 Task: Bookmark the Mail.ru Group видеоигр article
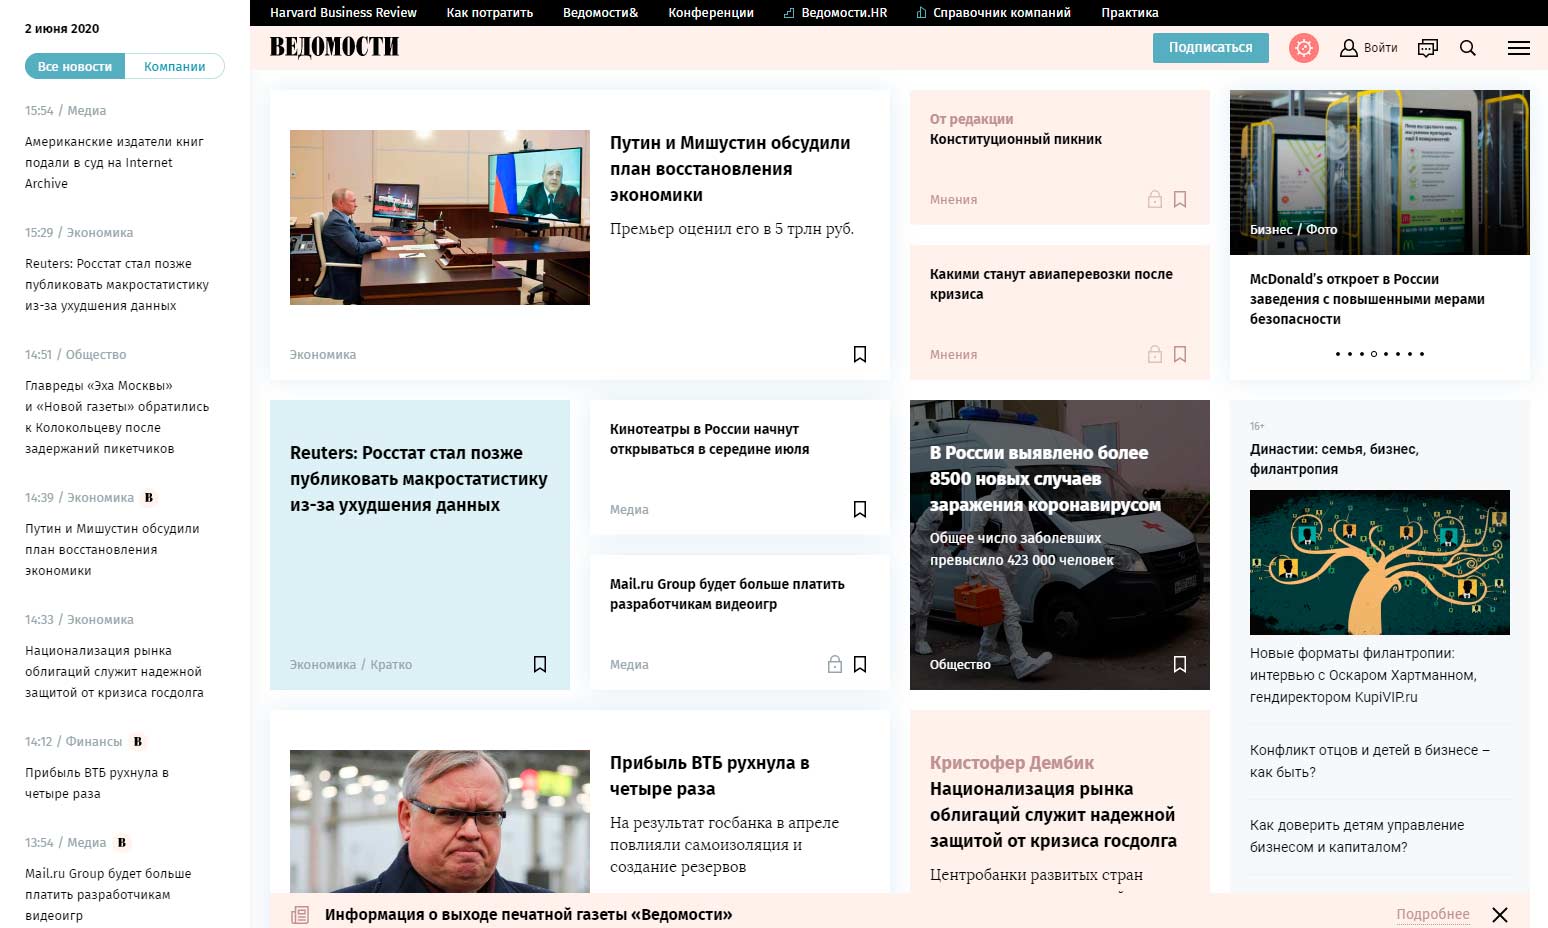click(860, 664)
